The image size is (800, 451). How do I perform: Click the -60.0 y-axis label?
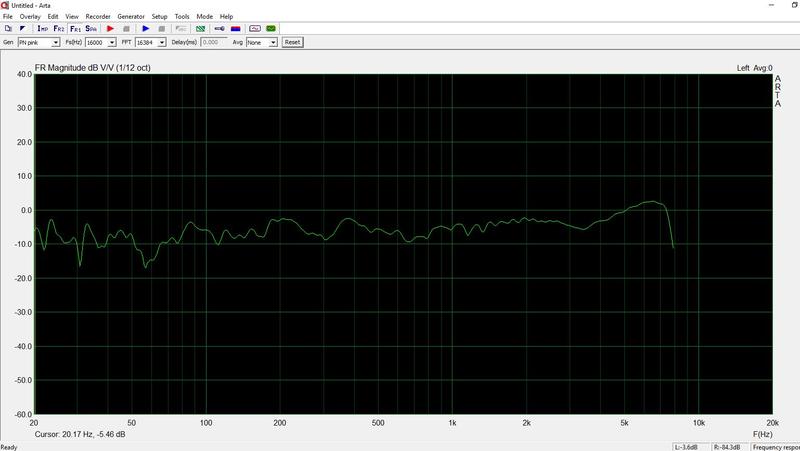pyautogui.click(x=23, y=414)
